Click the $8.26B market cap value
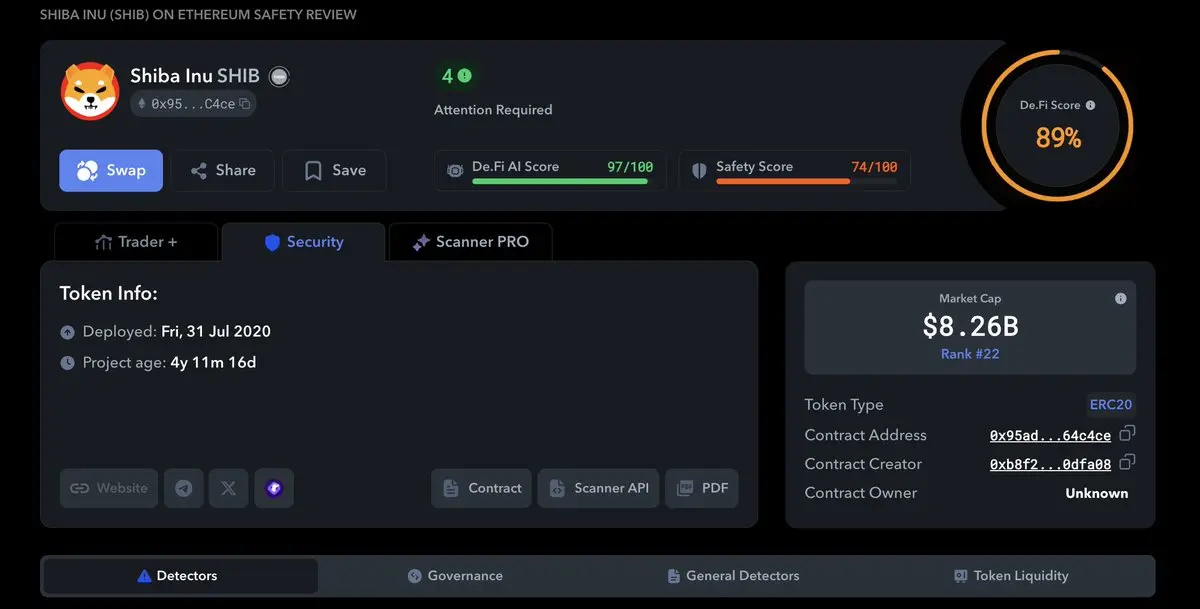Screen dimensions: 1200x609 (x=970, y=326)
